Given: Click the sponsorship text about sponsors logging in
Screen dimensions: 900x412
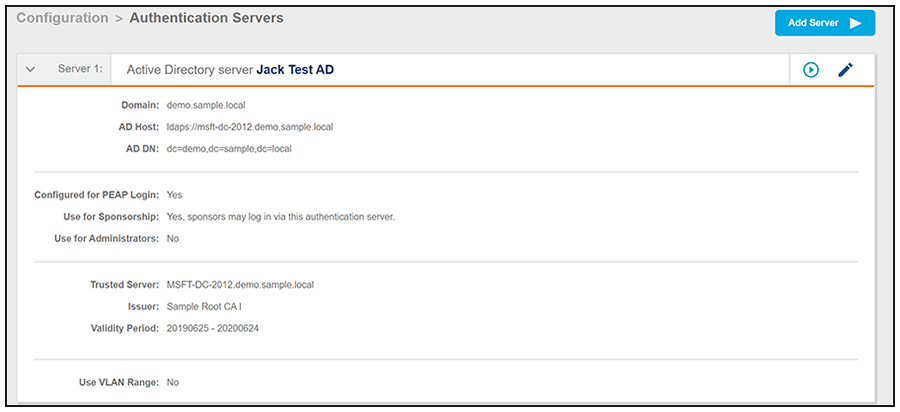Looking at the screenshot, I should point(281,217).
